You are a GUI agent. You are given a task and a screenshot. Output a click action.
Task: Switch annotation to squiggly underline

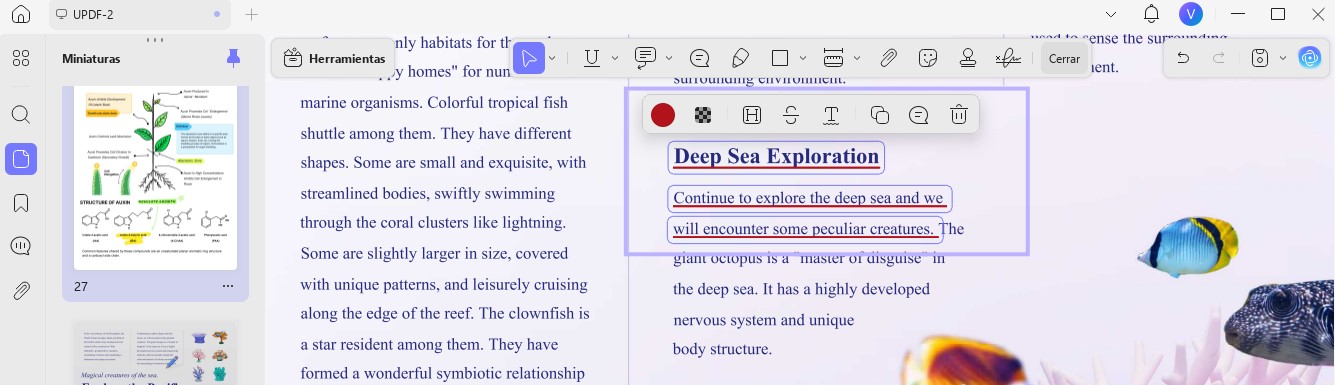click(831, 115)
